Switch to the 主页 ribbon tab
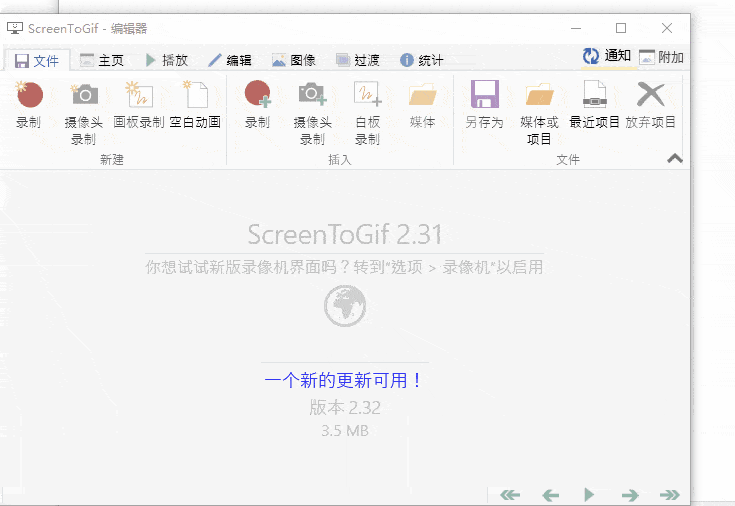 coord(102,60)
